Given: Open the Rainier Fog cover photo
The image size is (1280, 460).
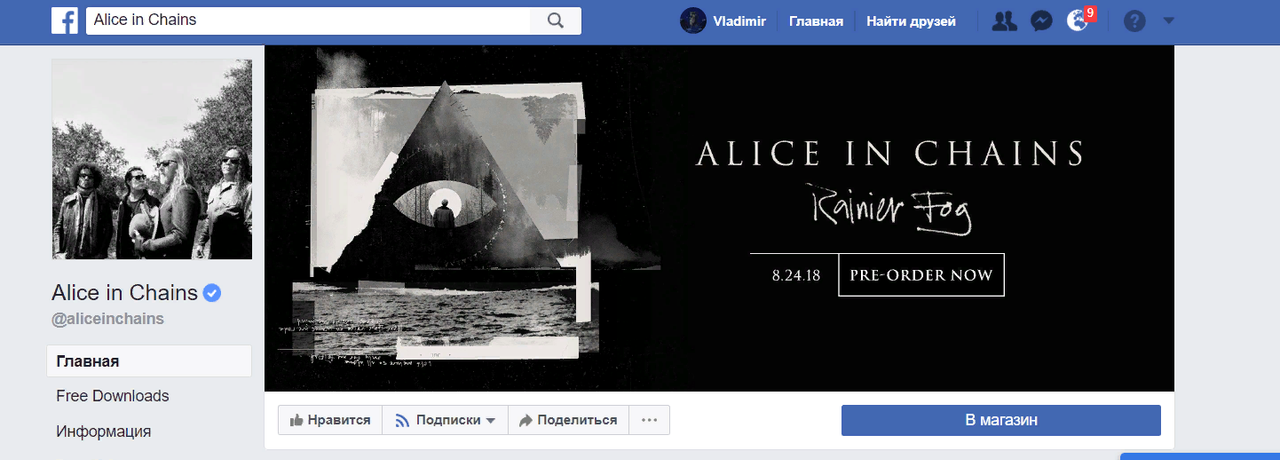Looking at the screenshot, I should click(x=719, y=218).
